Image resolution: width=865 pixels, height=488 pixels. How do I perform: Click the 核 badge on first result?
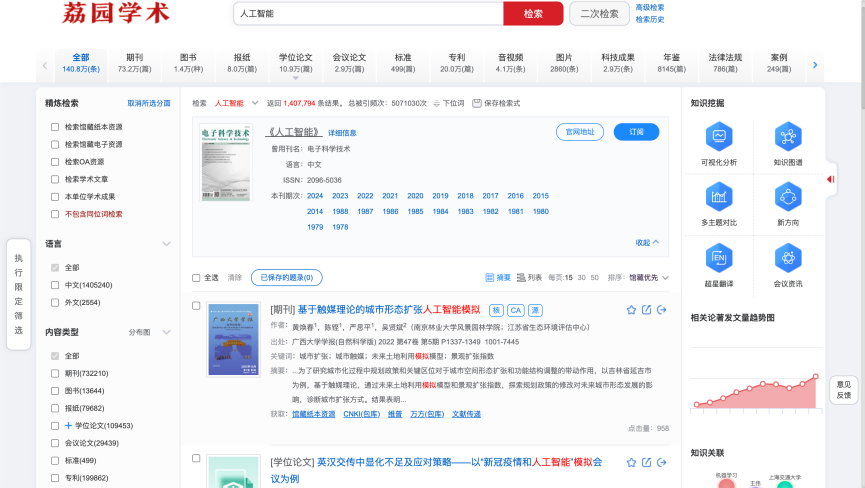click(x=496, y=310)
